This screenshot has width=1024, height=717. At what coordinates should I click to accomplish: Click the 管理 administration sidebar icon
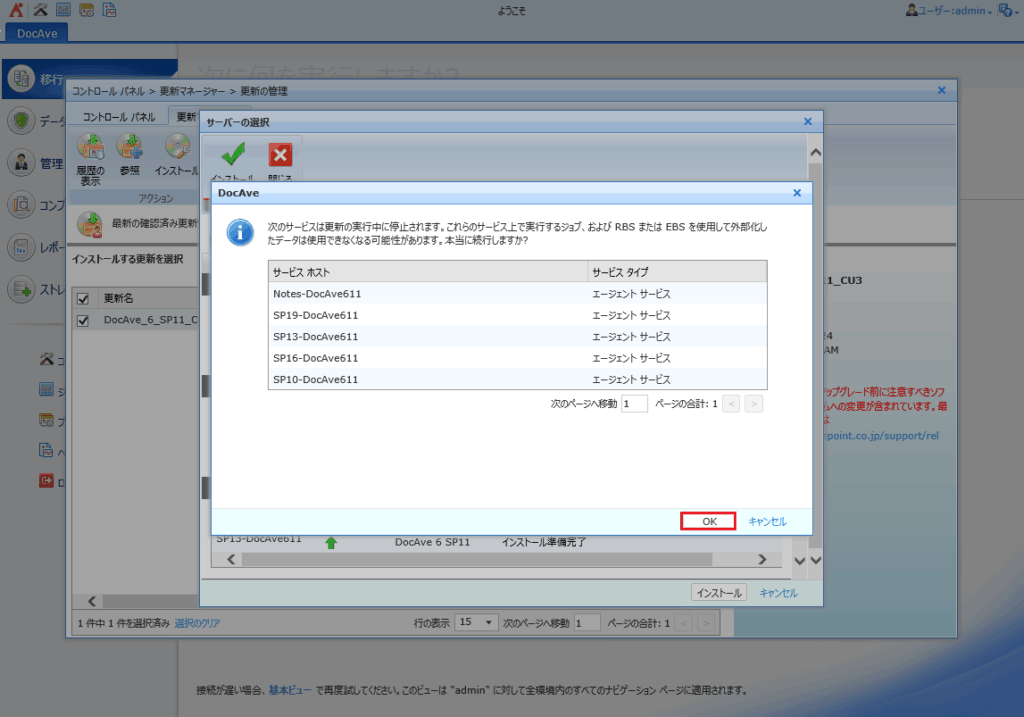[x=21, y=163]
